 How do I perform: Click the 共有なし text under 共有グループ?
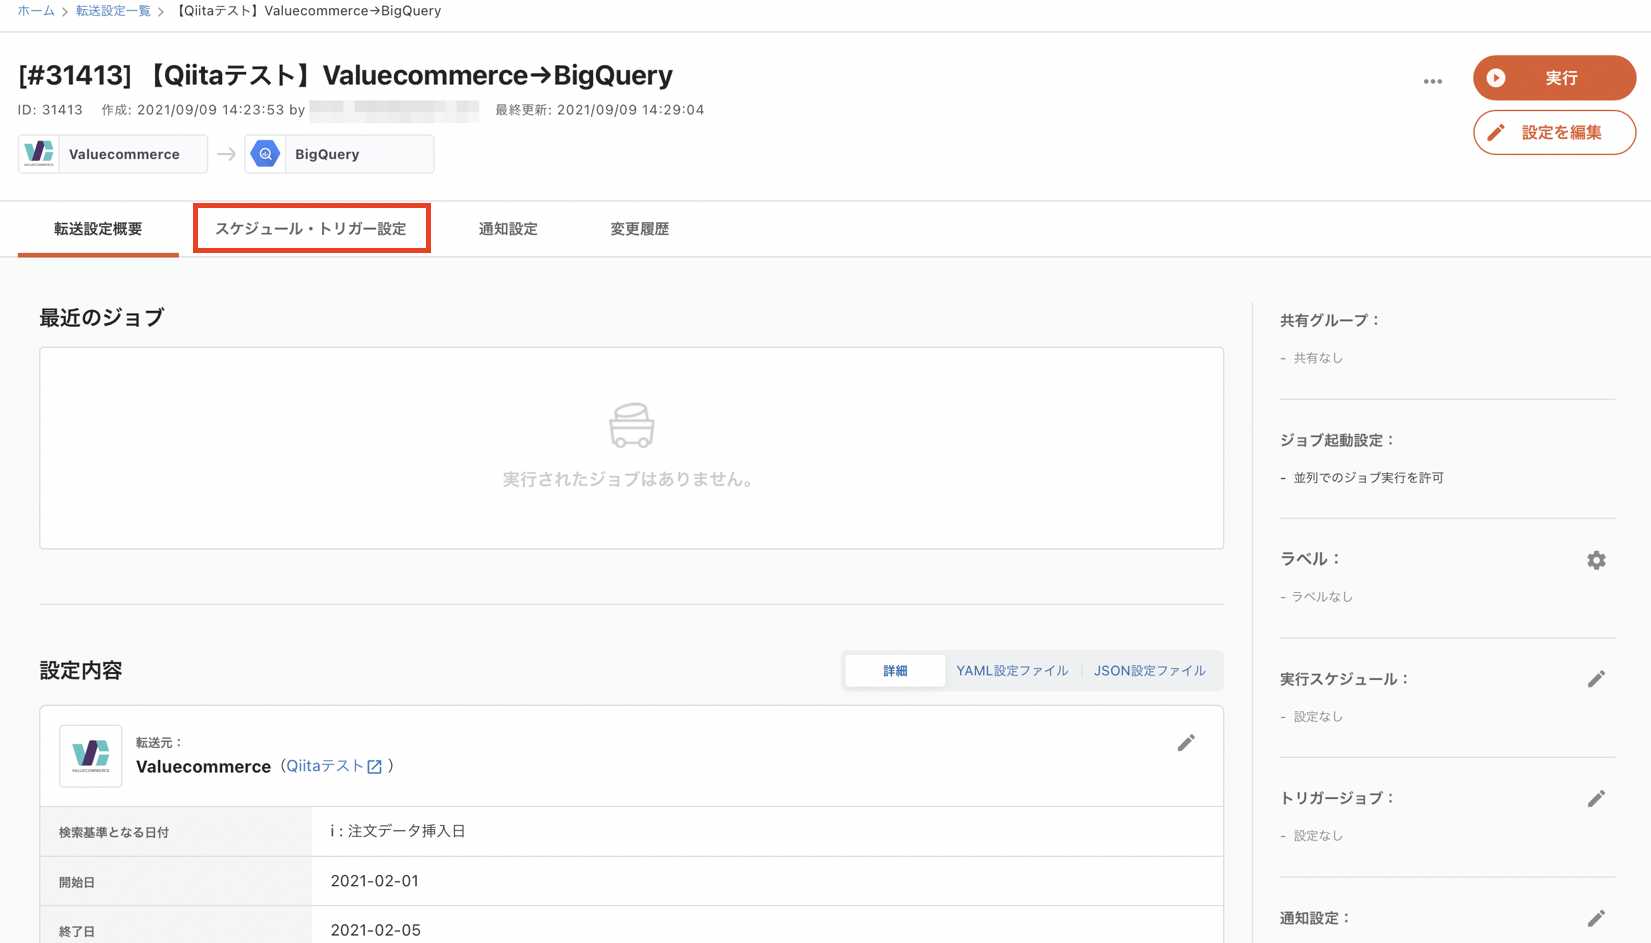click(1318, 358)
